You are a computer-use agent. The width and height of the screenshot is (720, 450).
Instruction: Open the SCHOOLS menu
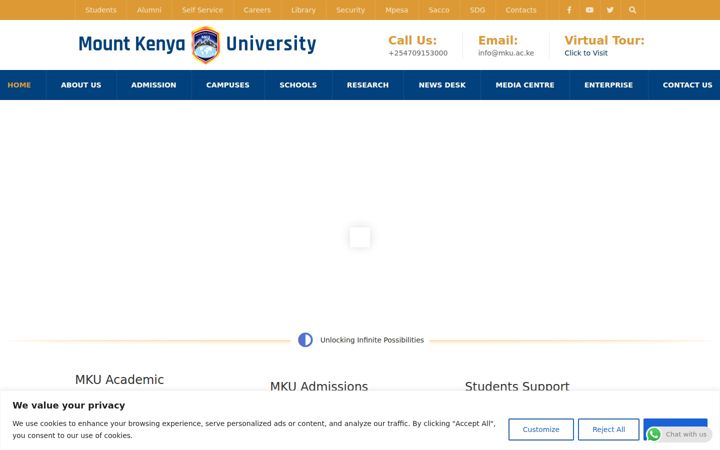[298, 85]
